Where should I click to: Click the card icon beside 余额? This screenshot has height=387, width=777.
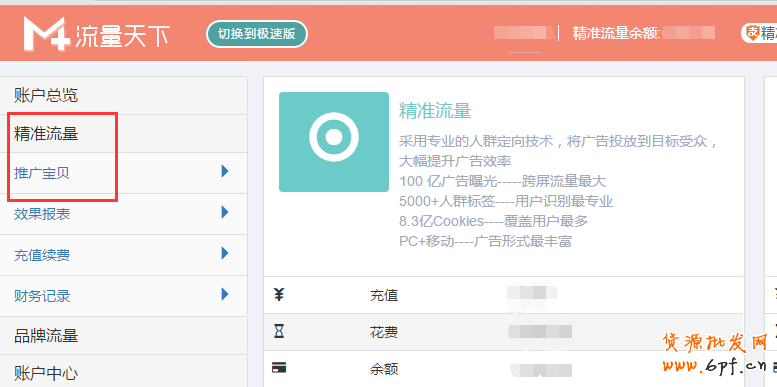click(279, 368)
